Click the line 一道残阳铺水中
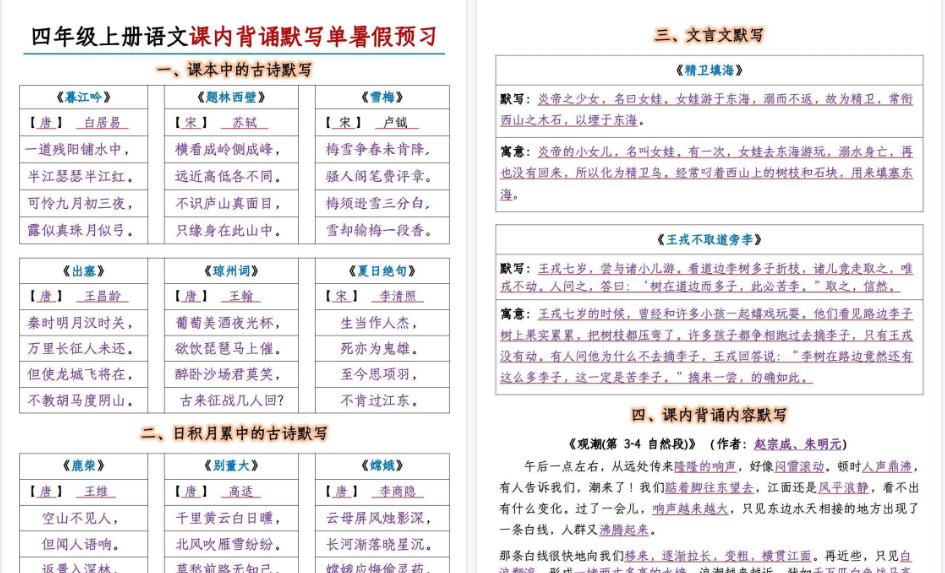This screenshot has height=573, width=945. click(78, 149)
